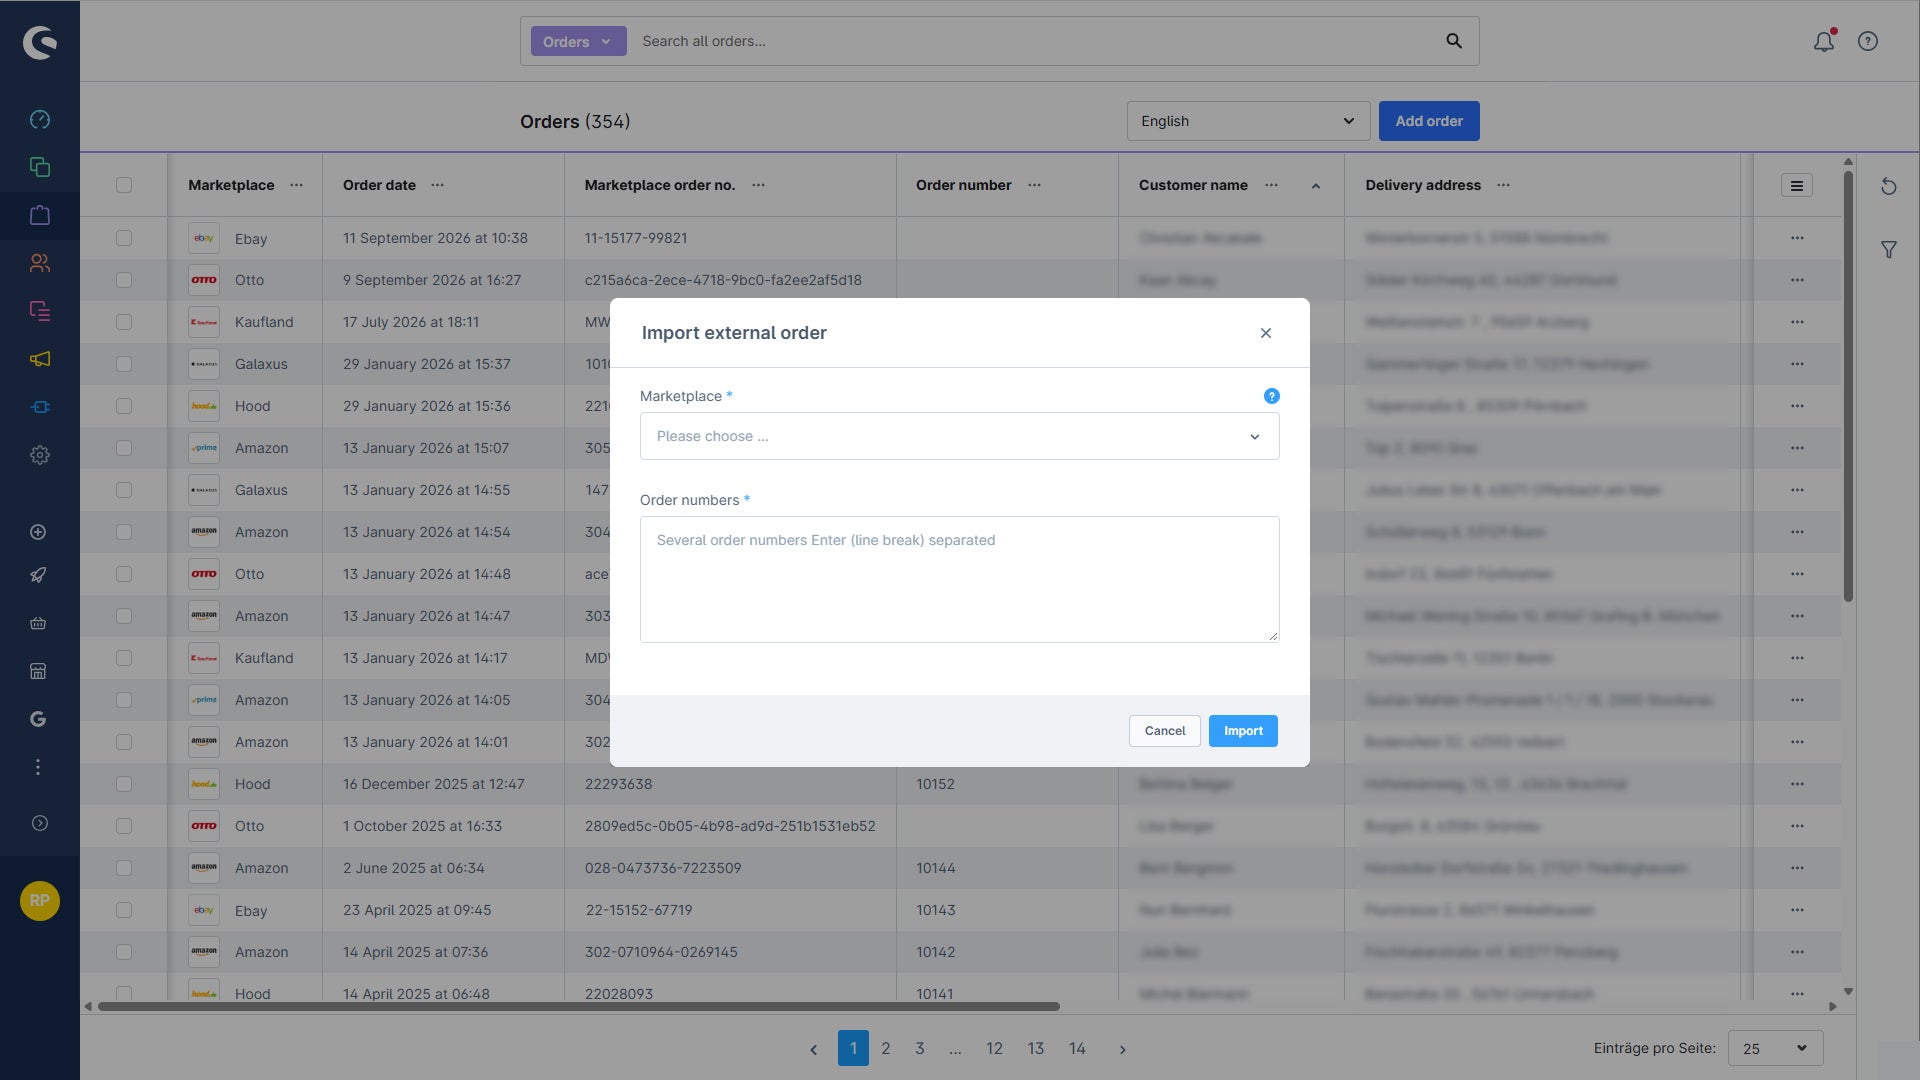
Task: Click the Marketplace field blue help icon
Action: (x=1272, y=396)
